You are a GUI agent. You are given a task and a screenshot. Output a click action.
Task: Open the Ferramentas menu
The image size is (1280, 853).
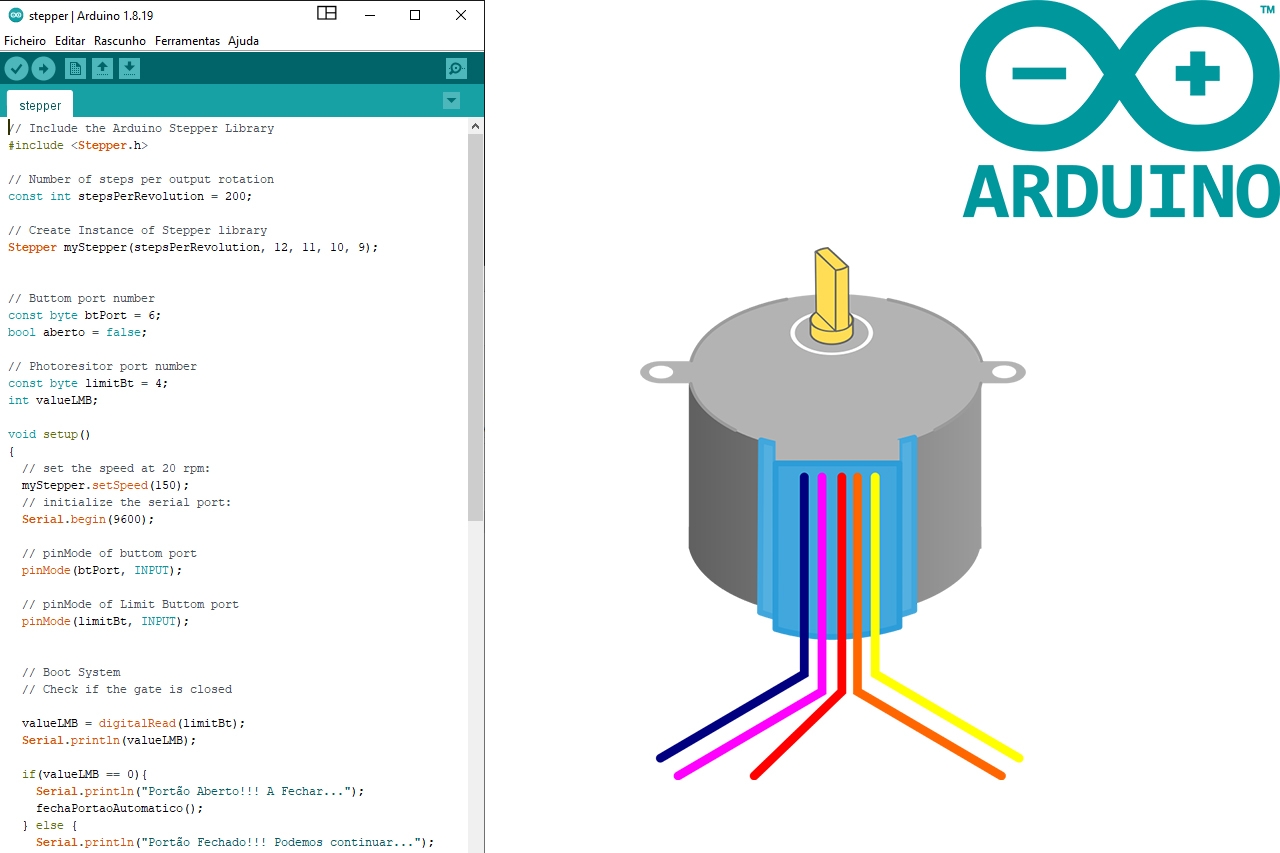pos(187,41)
